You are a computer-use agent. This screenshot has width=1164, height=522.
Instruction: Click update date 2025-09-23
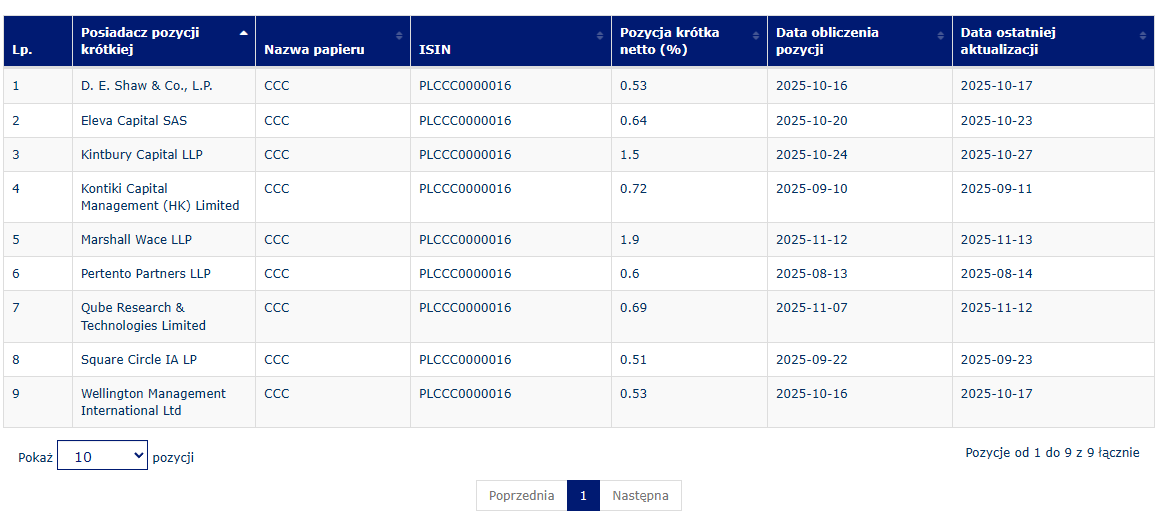coord(996,360)
